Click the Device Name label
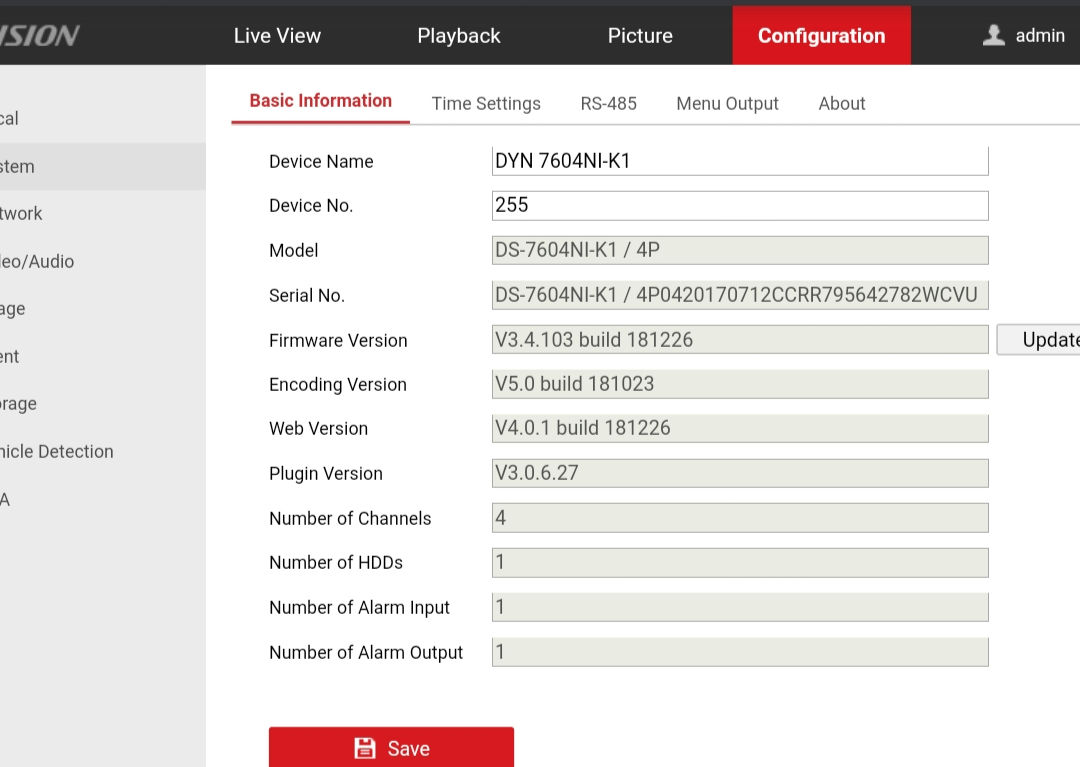1080x767 pixels. (321, 162)
